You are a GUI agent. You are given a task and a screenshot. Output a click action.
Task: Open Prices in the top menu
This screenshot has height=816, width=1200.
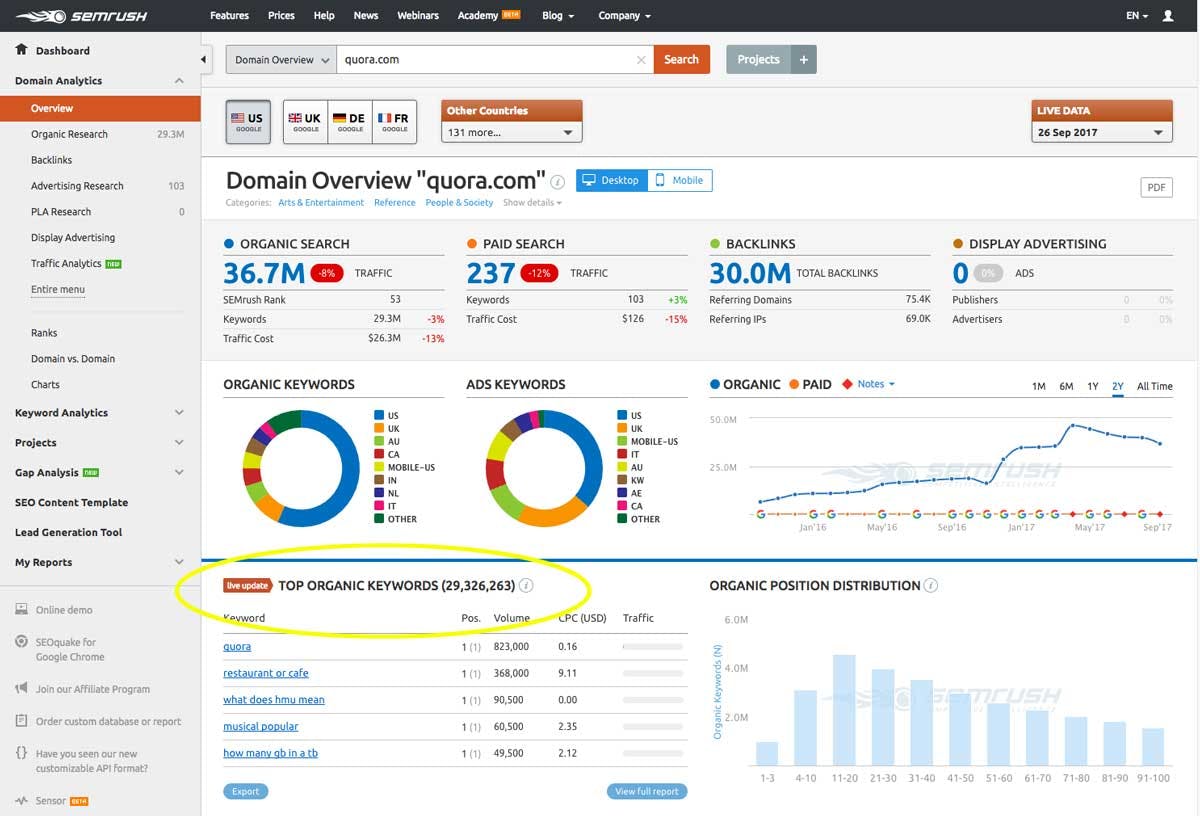coord(281,16)
